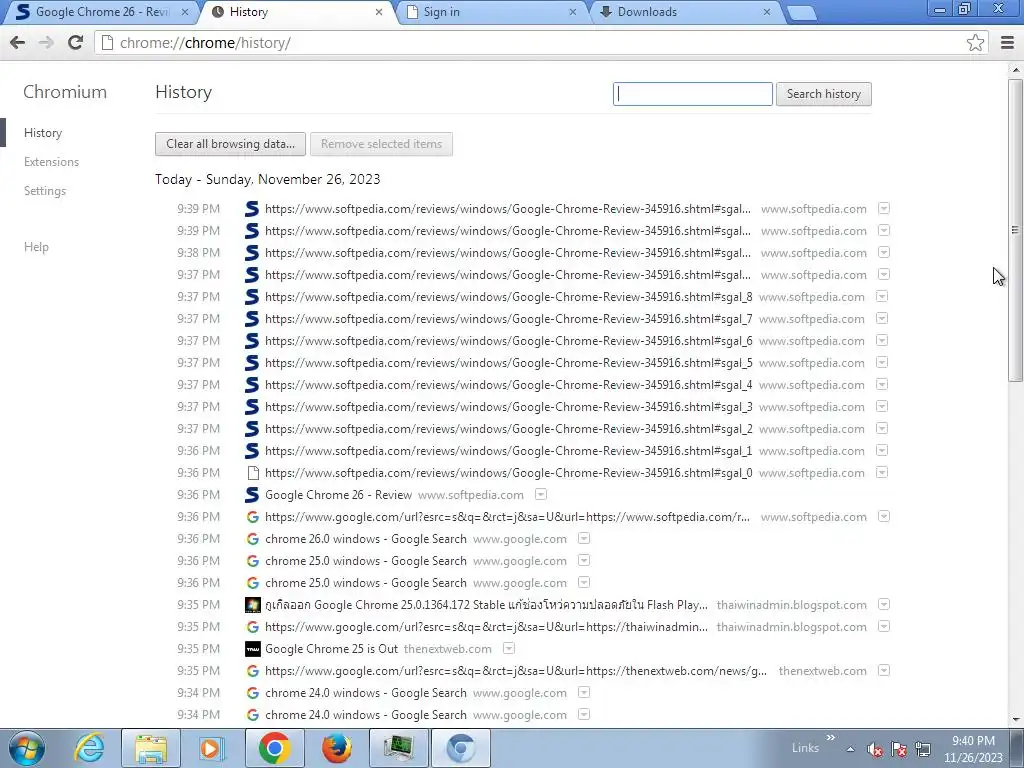
Task: Open dropdown for the sgal_5 entry
Action: pyautogui.click(x=882, y=362)
